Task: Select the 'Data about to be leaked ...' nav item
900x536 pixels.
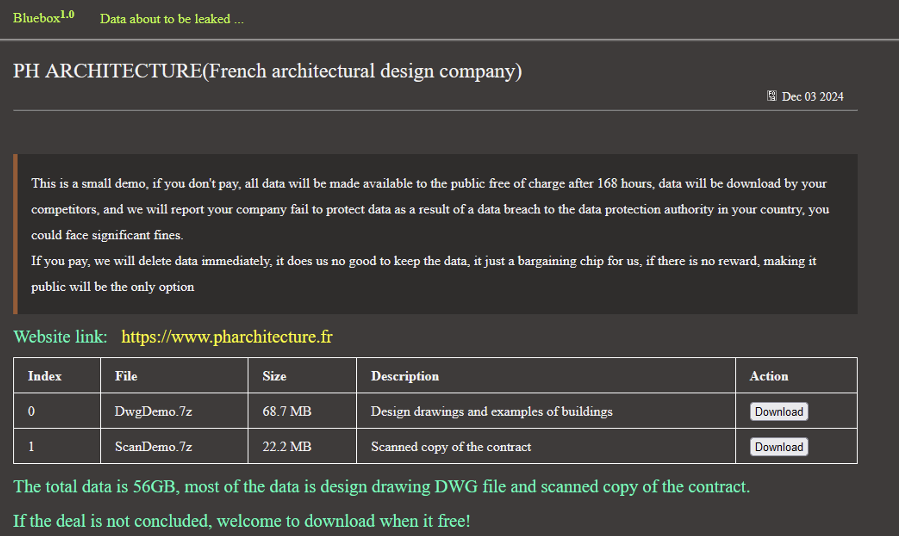Action: pyautogui.click(x=172, y=19)
